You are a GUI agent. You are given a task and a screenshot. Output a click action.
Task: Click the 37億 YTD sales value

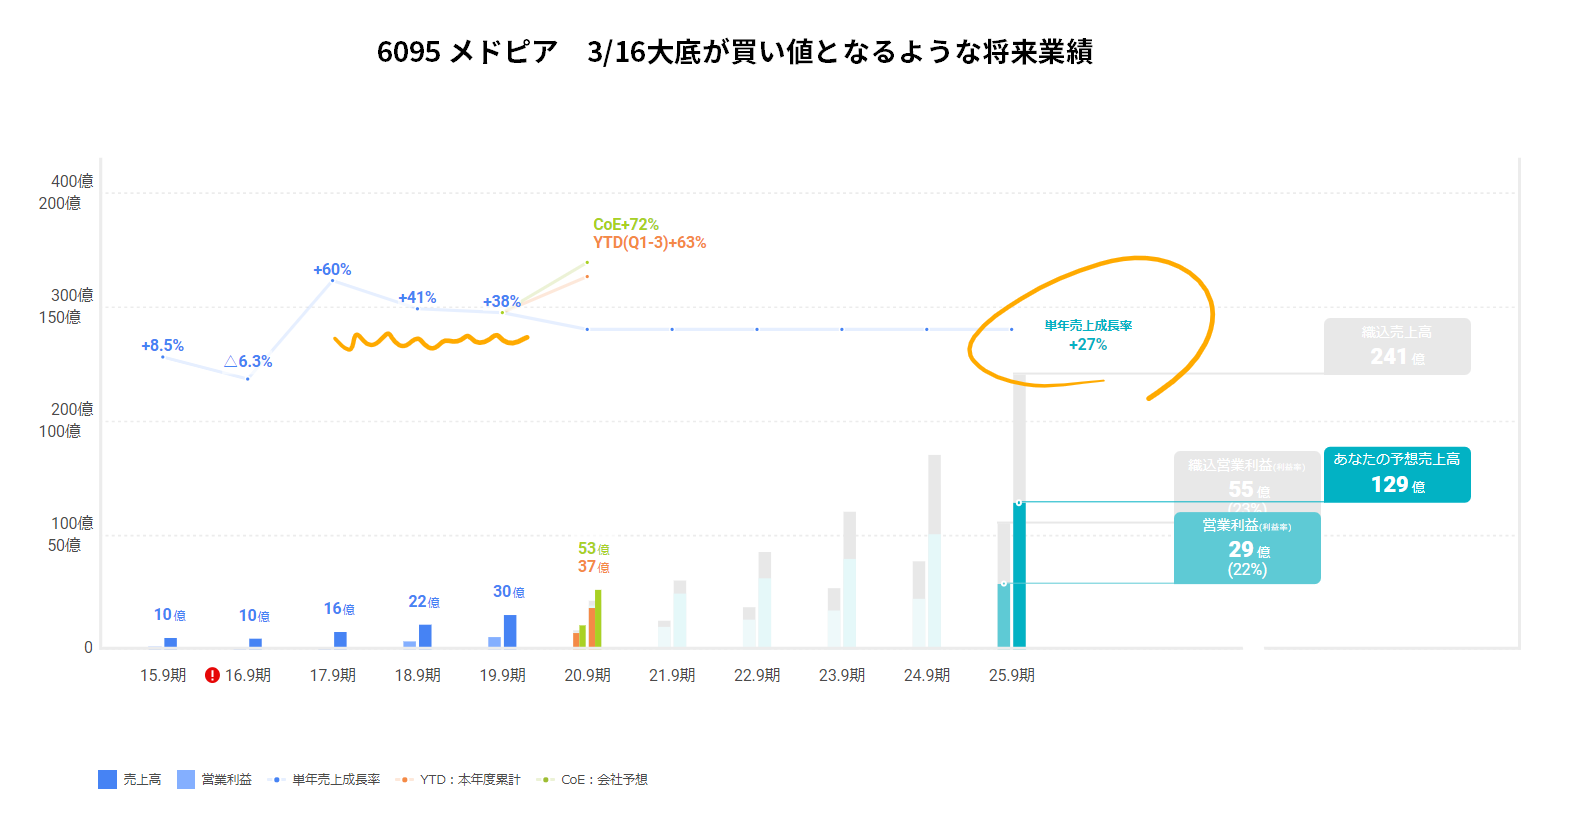pyautogui.click(x=594, y=567)
